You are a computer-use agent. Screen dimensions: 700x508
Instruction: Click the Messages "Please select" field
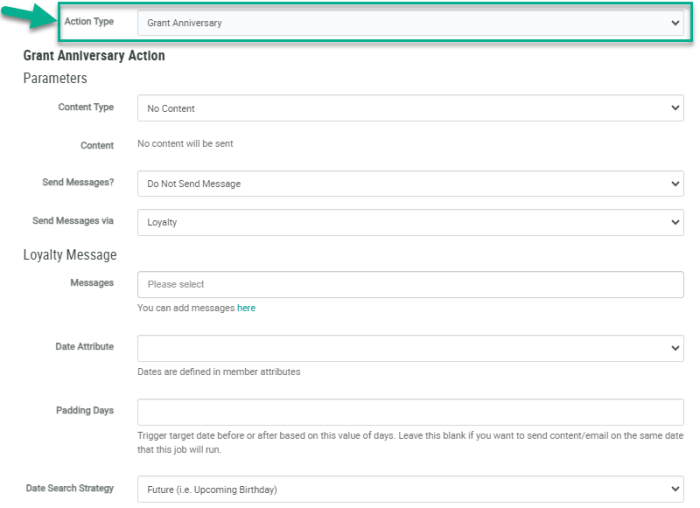(410, 284)
